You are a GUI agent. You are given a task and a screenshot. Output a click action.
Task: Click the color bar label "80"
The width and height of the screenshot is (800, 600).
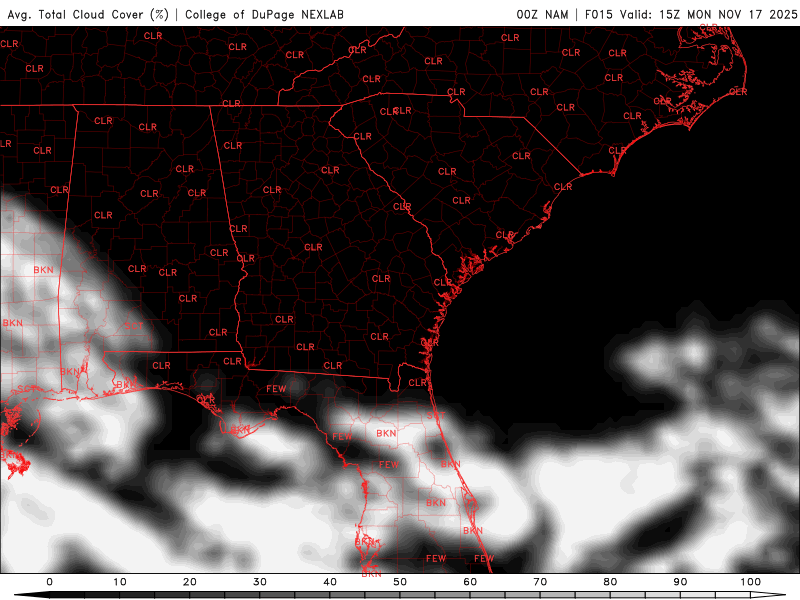pos(610,582)
